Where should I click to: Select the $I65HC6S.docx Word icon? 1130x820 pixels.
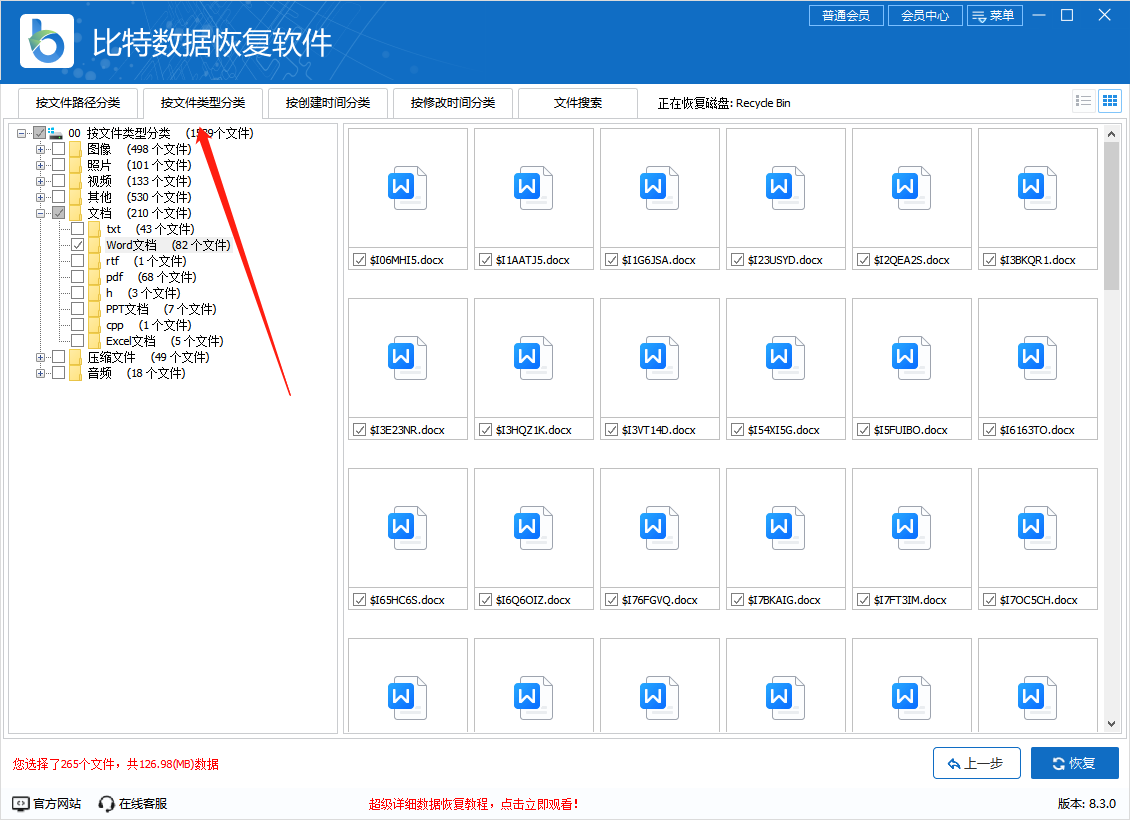[408, 528]
